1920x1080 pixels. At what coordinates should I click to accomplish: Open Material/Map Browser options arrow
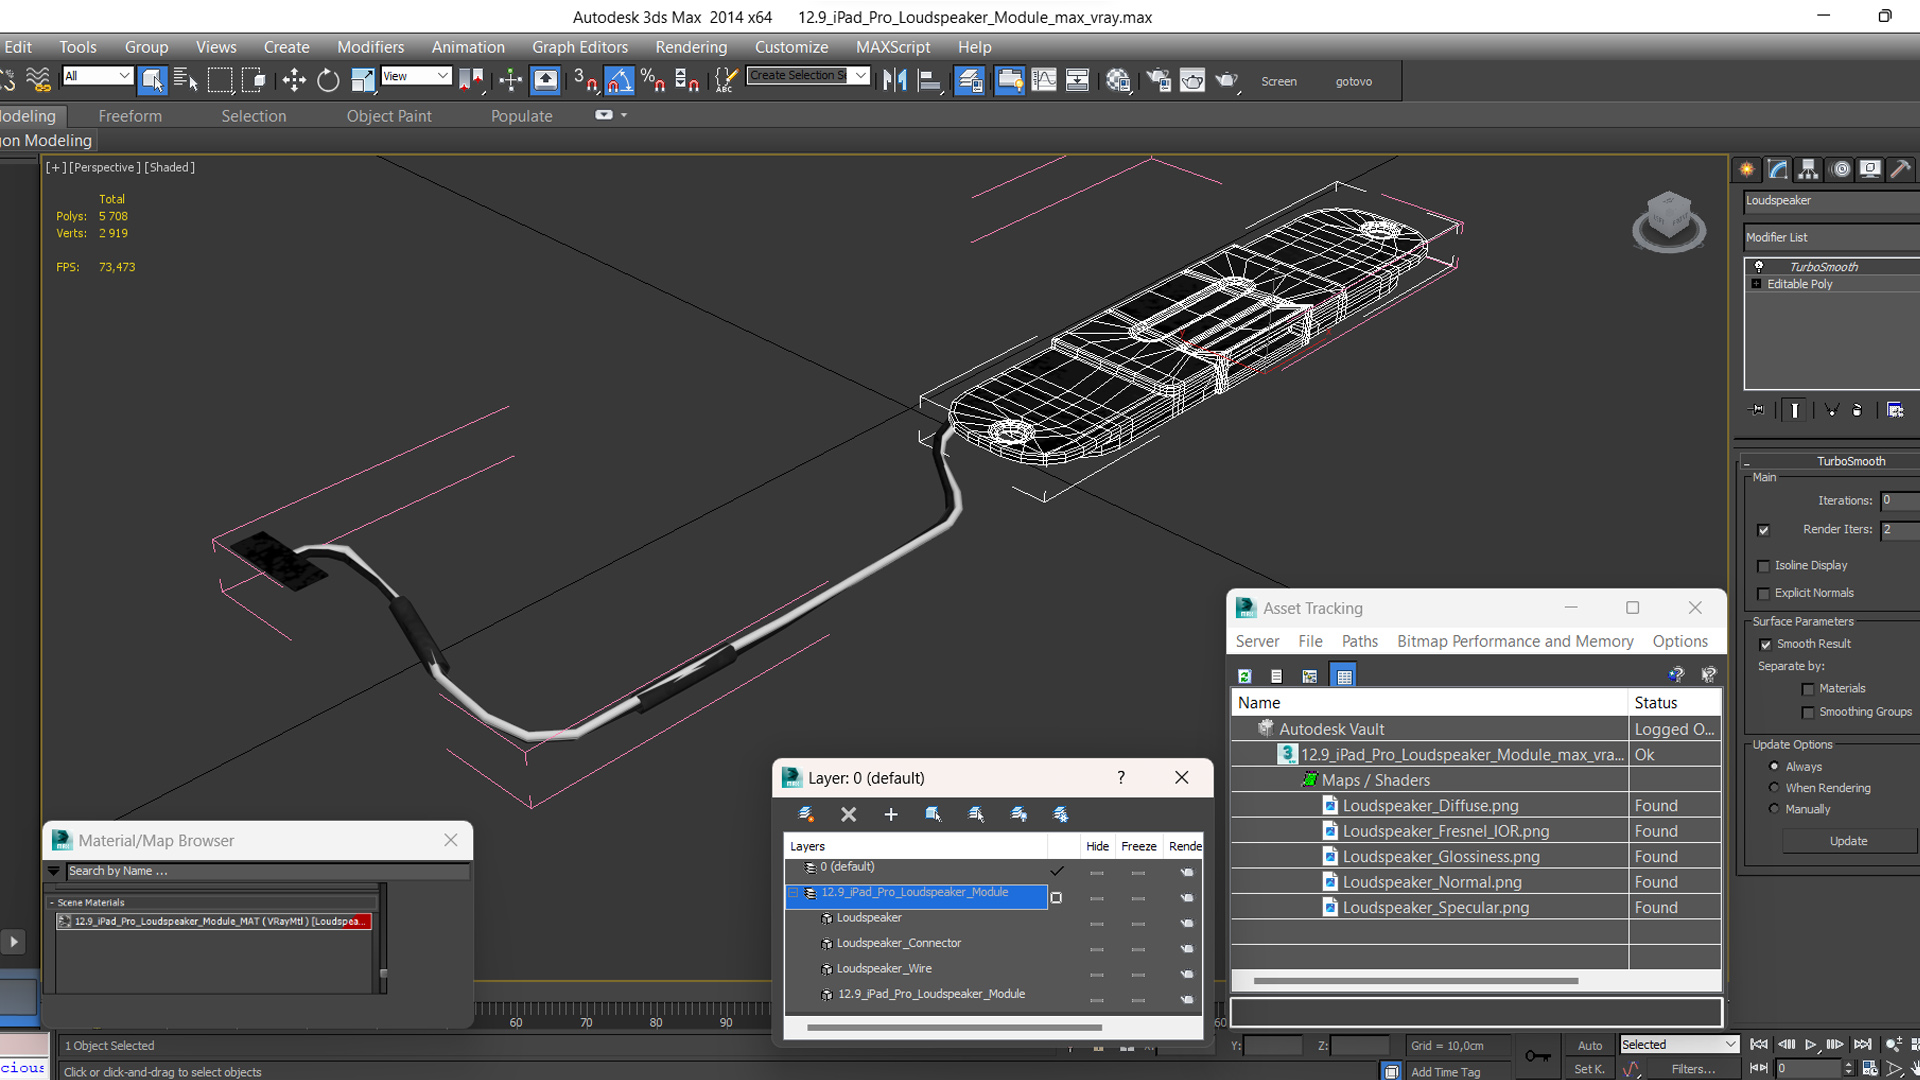click(x=54, y=871)
